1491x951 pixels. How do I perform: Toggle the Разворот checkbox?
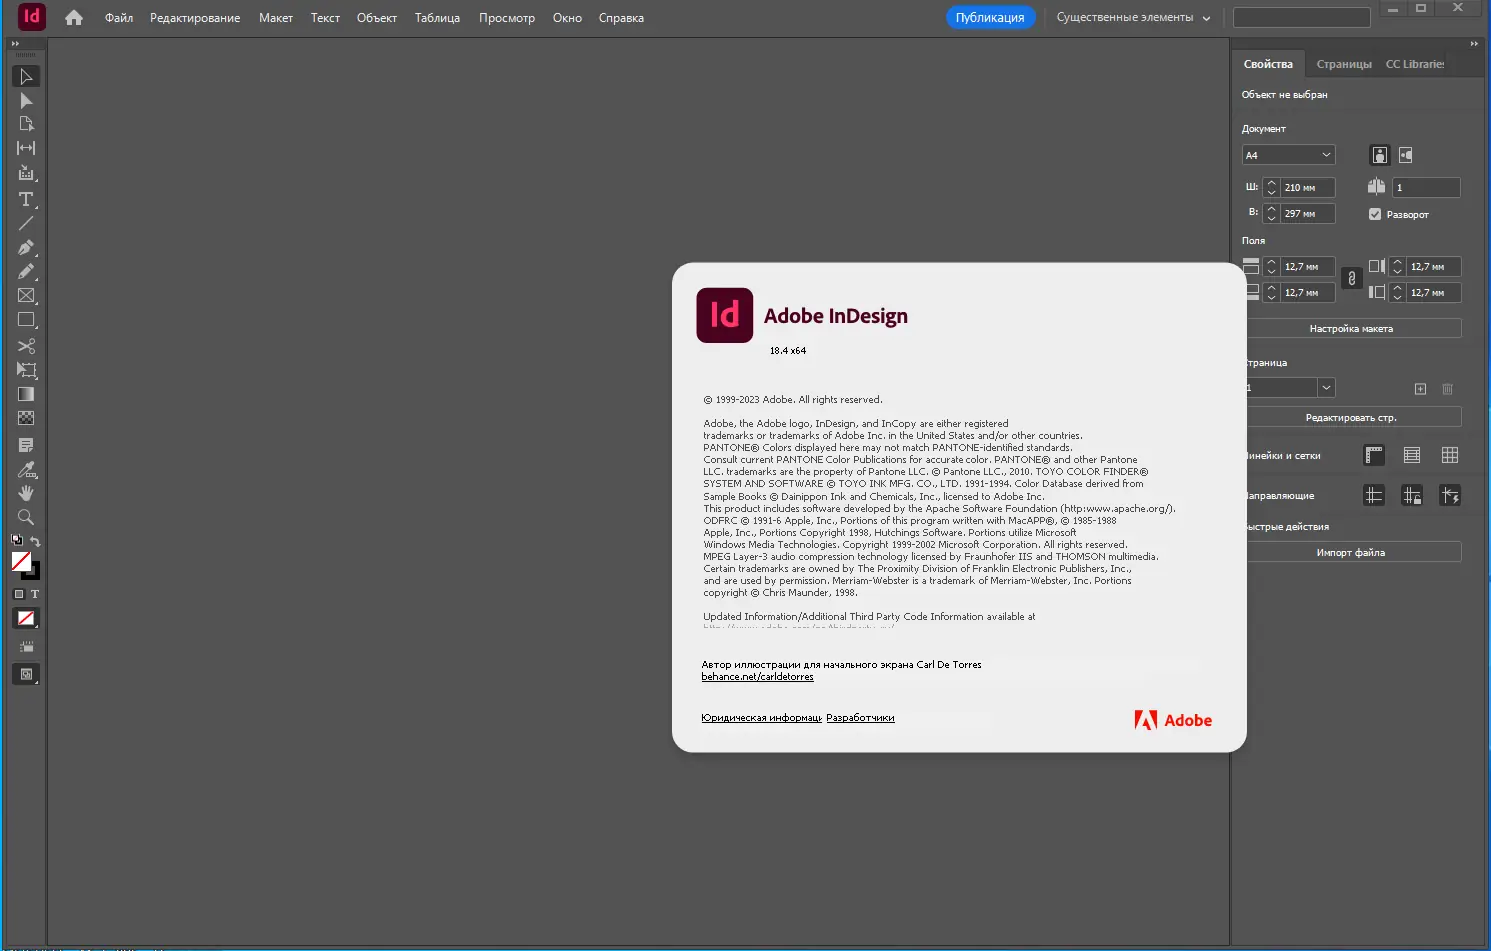point(1376,214)
